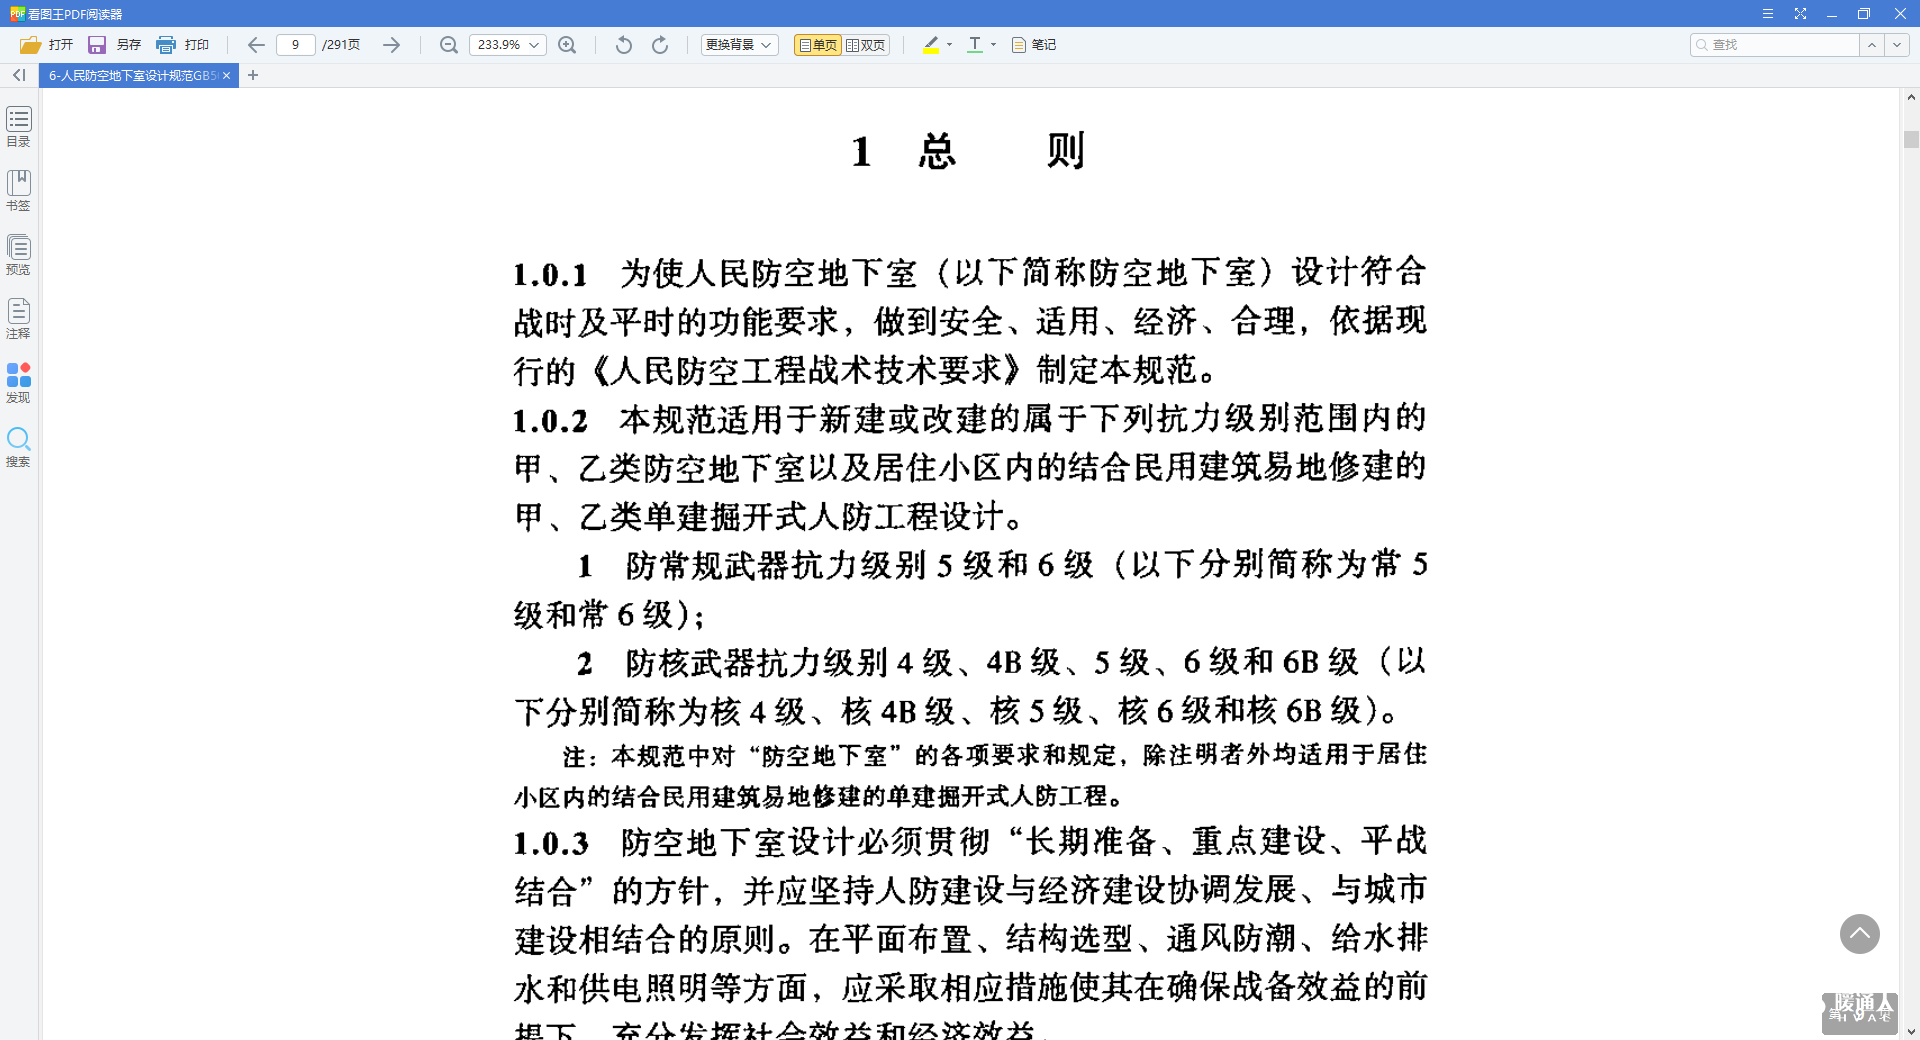Screen dimensions: 1920x1040
Task: Click the clause number 1.0.3
Action: 550,844
